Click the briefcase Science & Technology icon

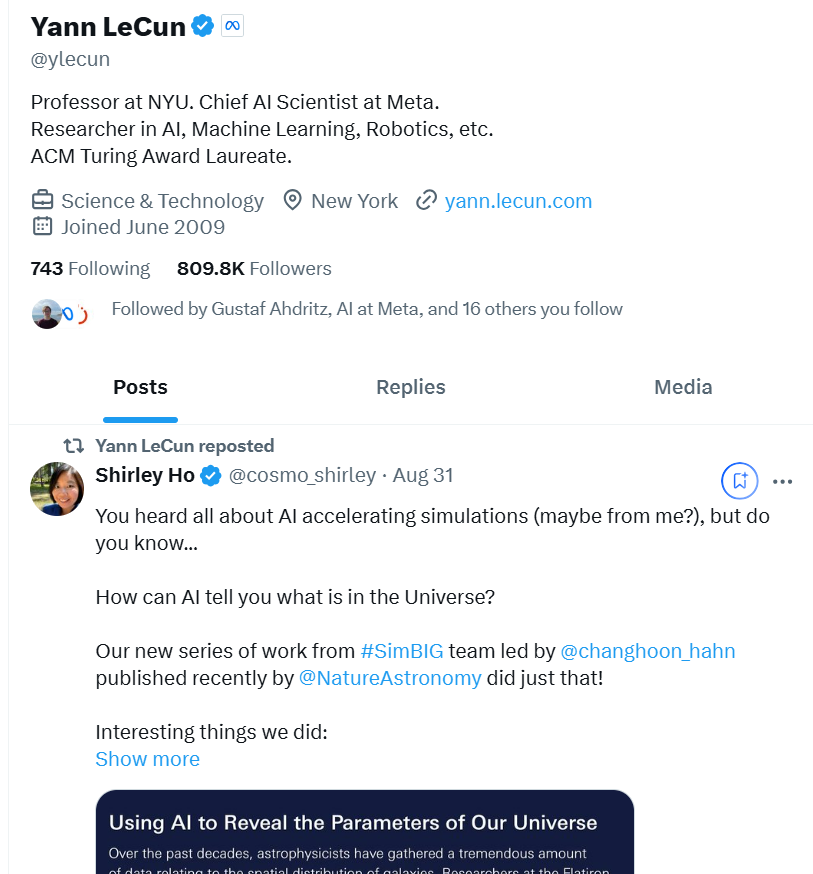42,201
